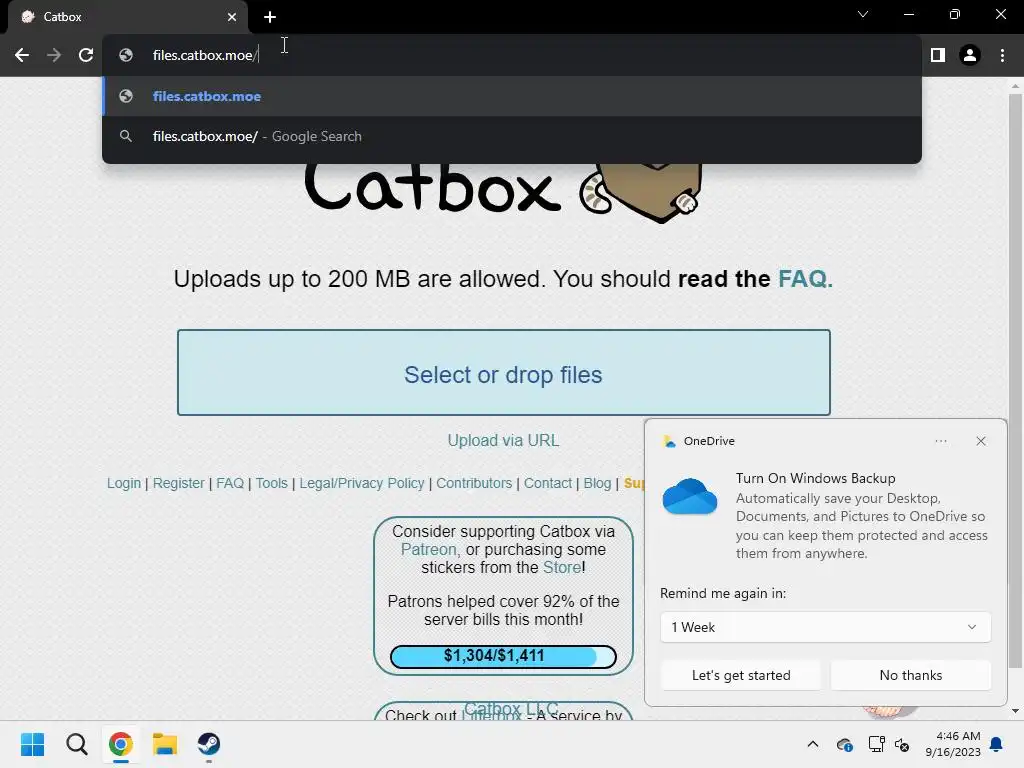Open clock and date panel
Screen dimensions: 1024x768
pos(953,744)
